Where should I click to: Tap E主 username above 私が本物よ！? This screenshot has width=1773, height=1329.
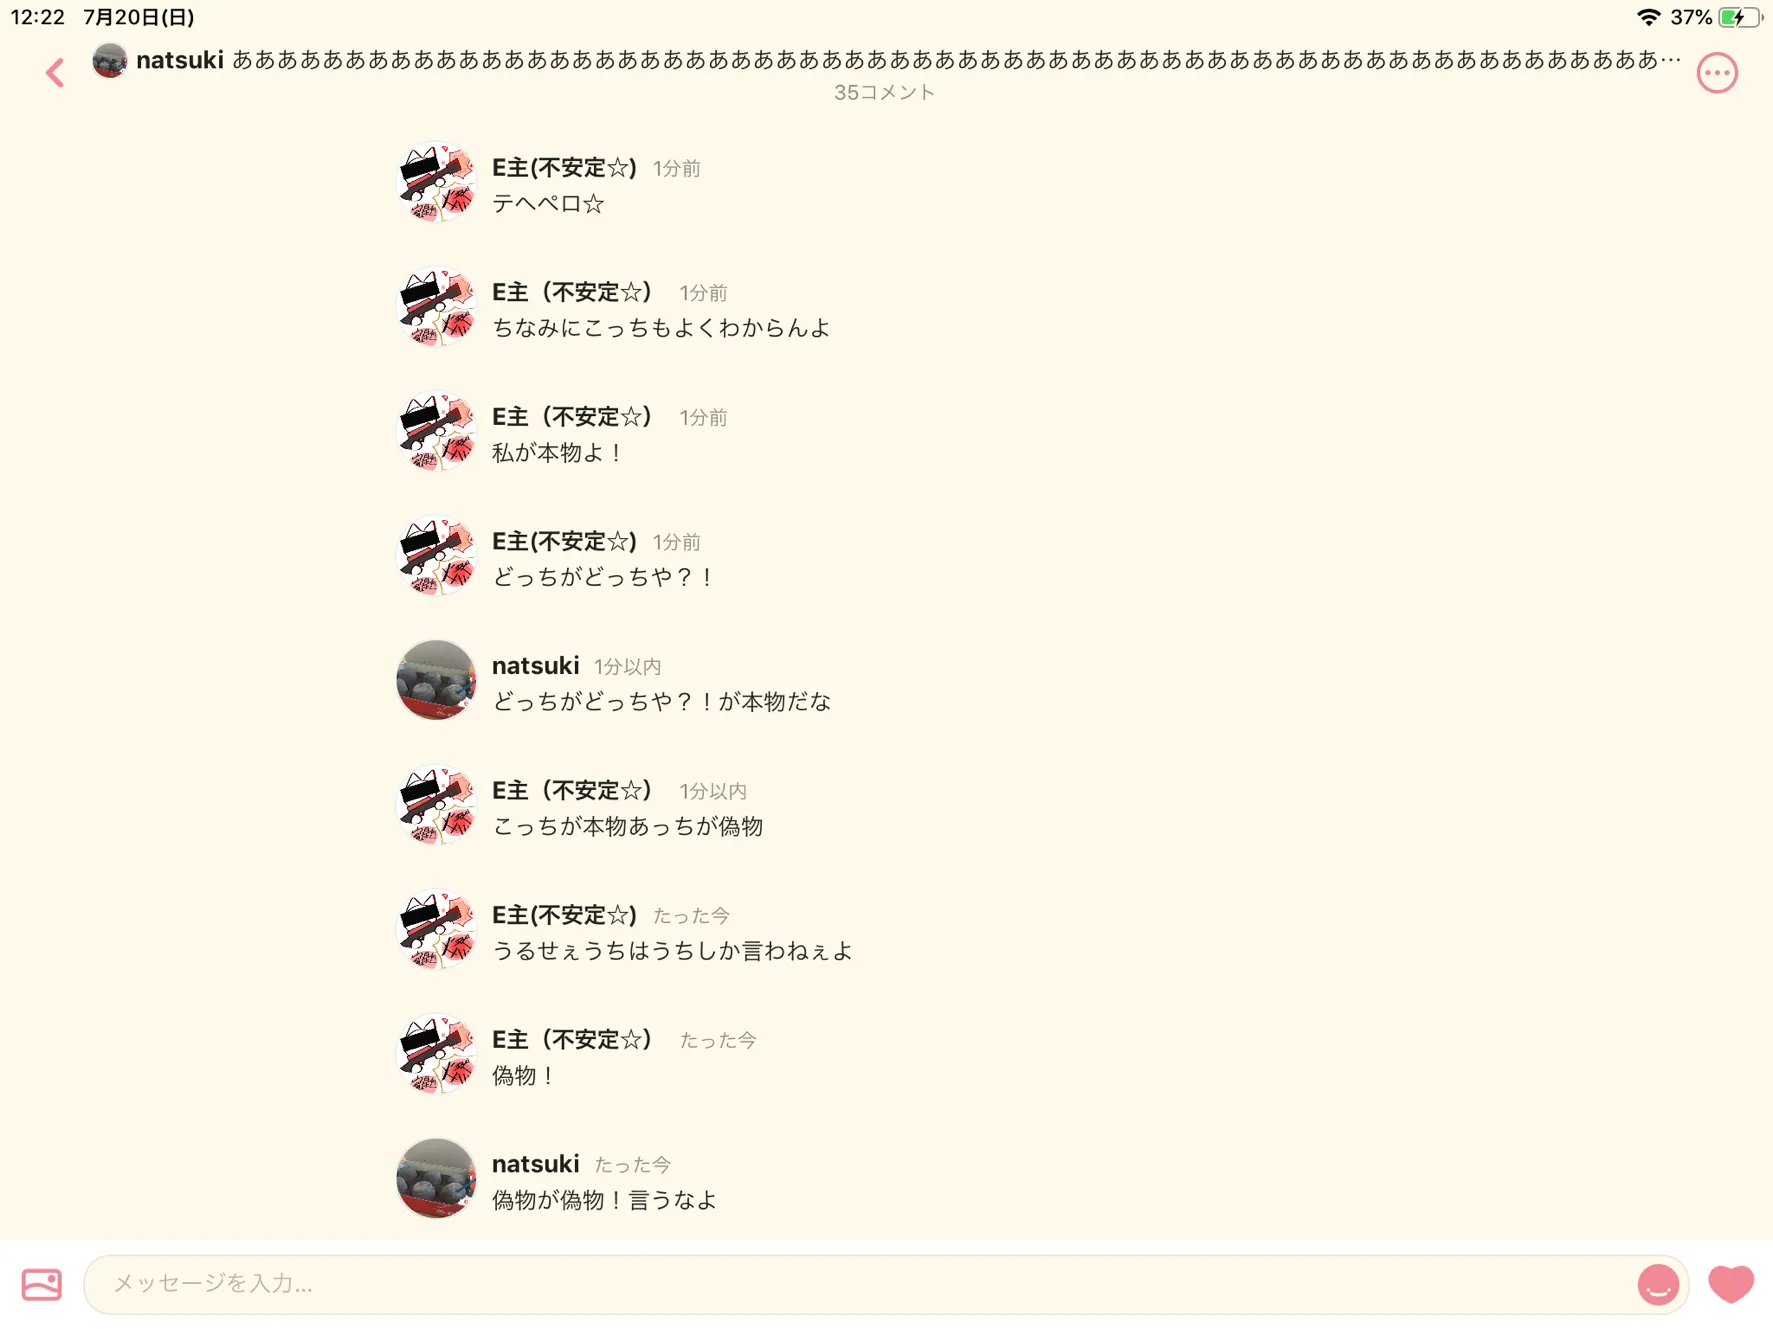point(572,417)
